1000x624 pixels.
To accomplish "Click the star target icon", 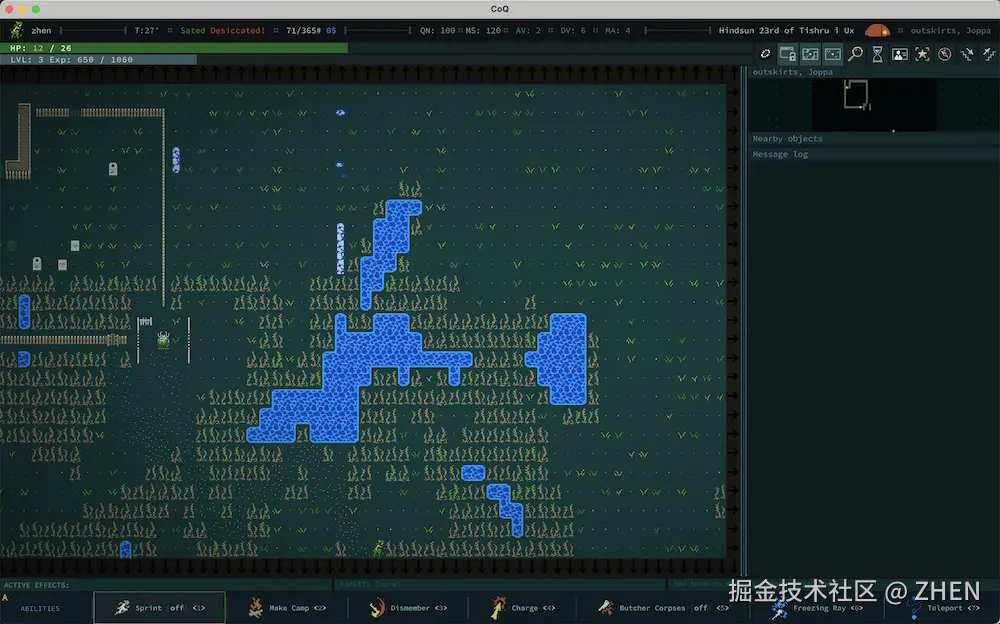I will [922, 54].
